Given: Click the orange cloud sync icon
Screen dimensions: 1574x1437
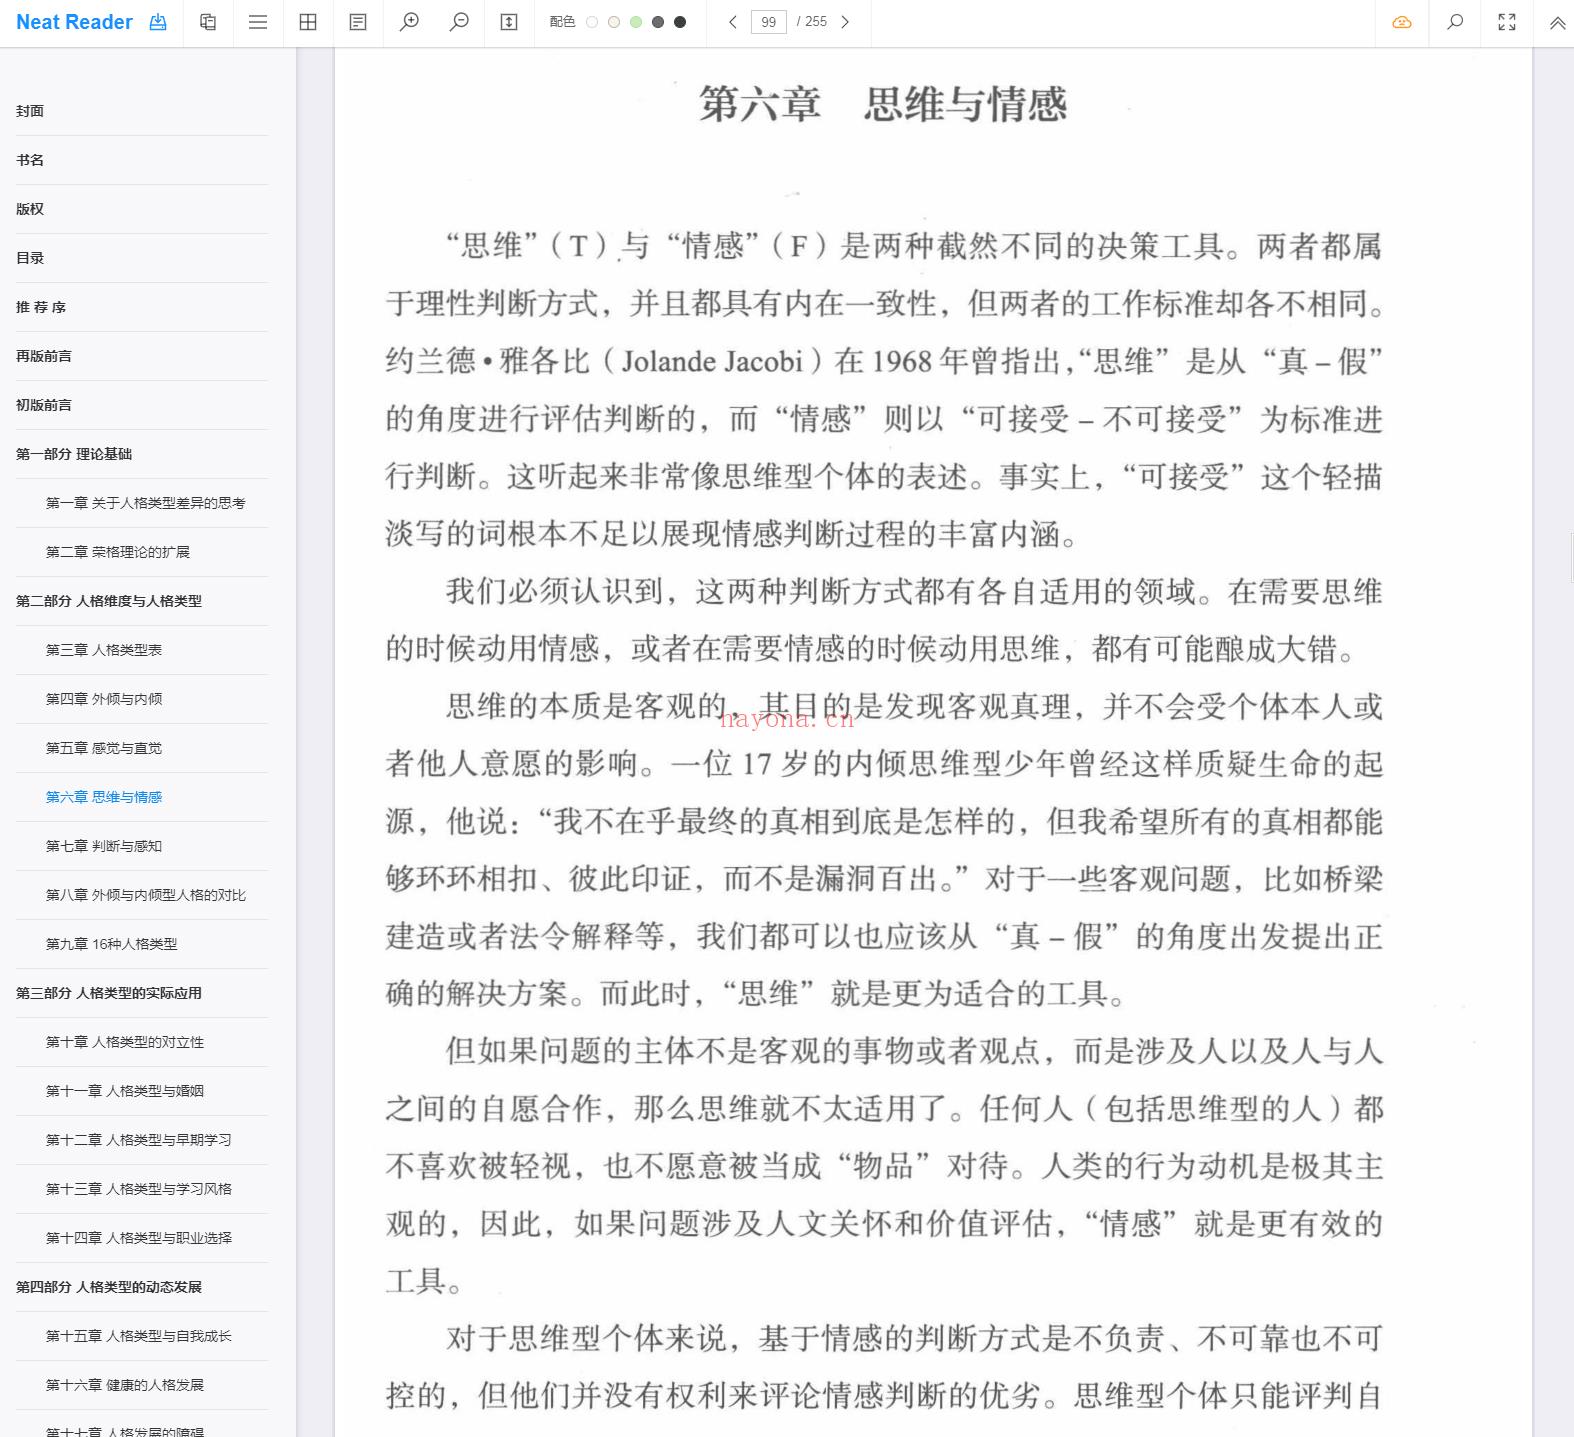Looking at the screenshot, I should pyautogui.click(x=1402, y=22).
